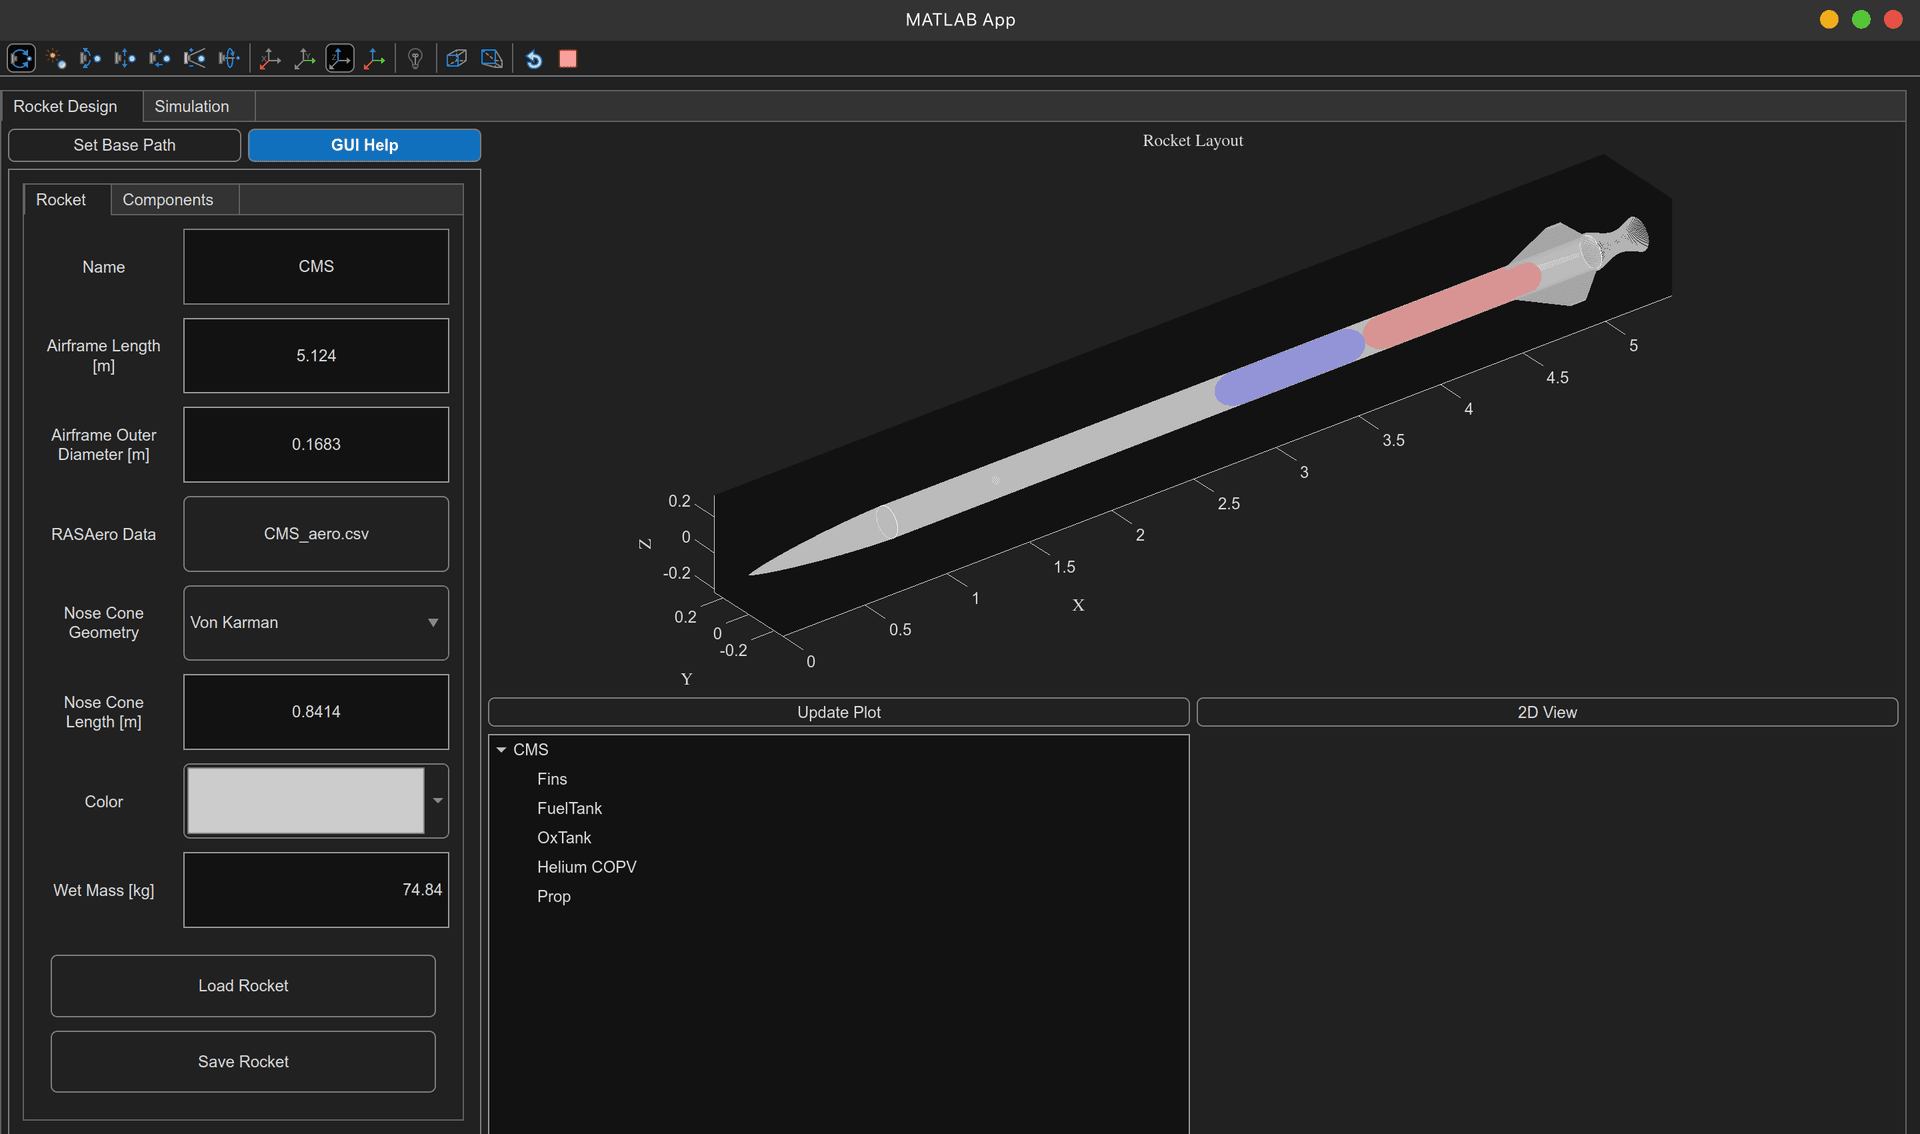Image resolution: width=1920 pixels, height=1134 pixels.
Task: Click the Update Plot button
Action: pos(838,711)
